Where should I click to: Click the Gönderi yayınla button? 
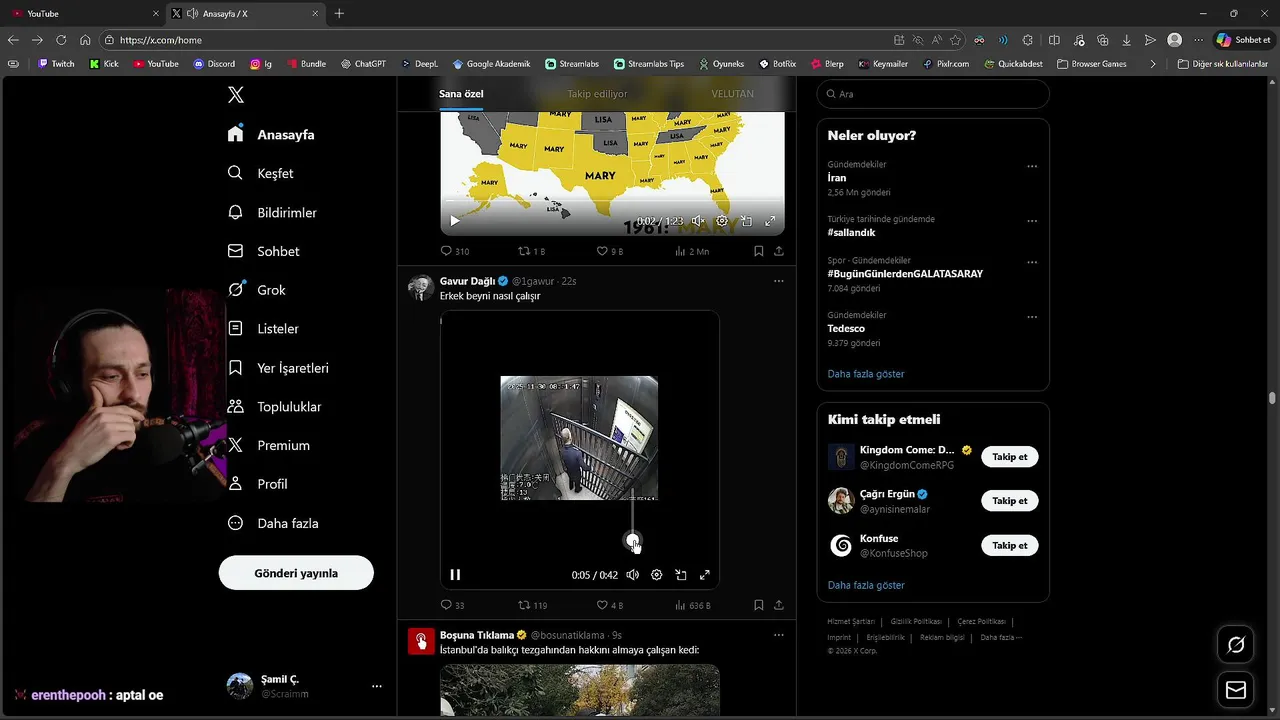296,573
